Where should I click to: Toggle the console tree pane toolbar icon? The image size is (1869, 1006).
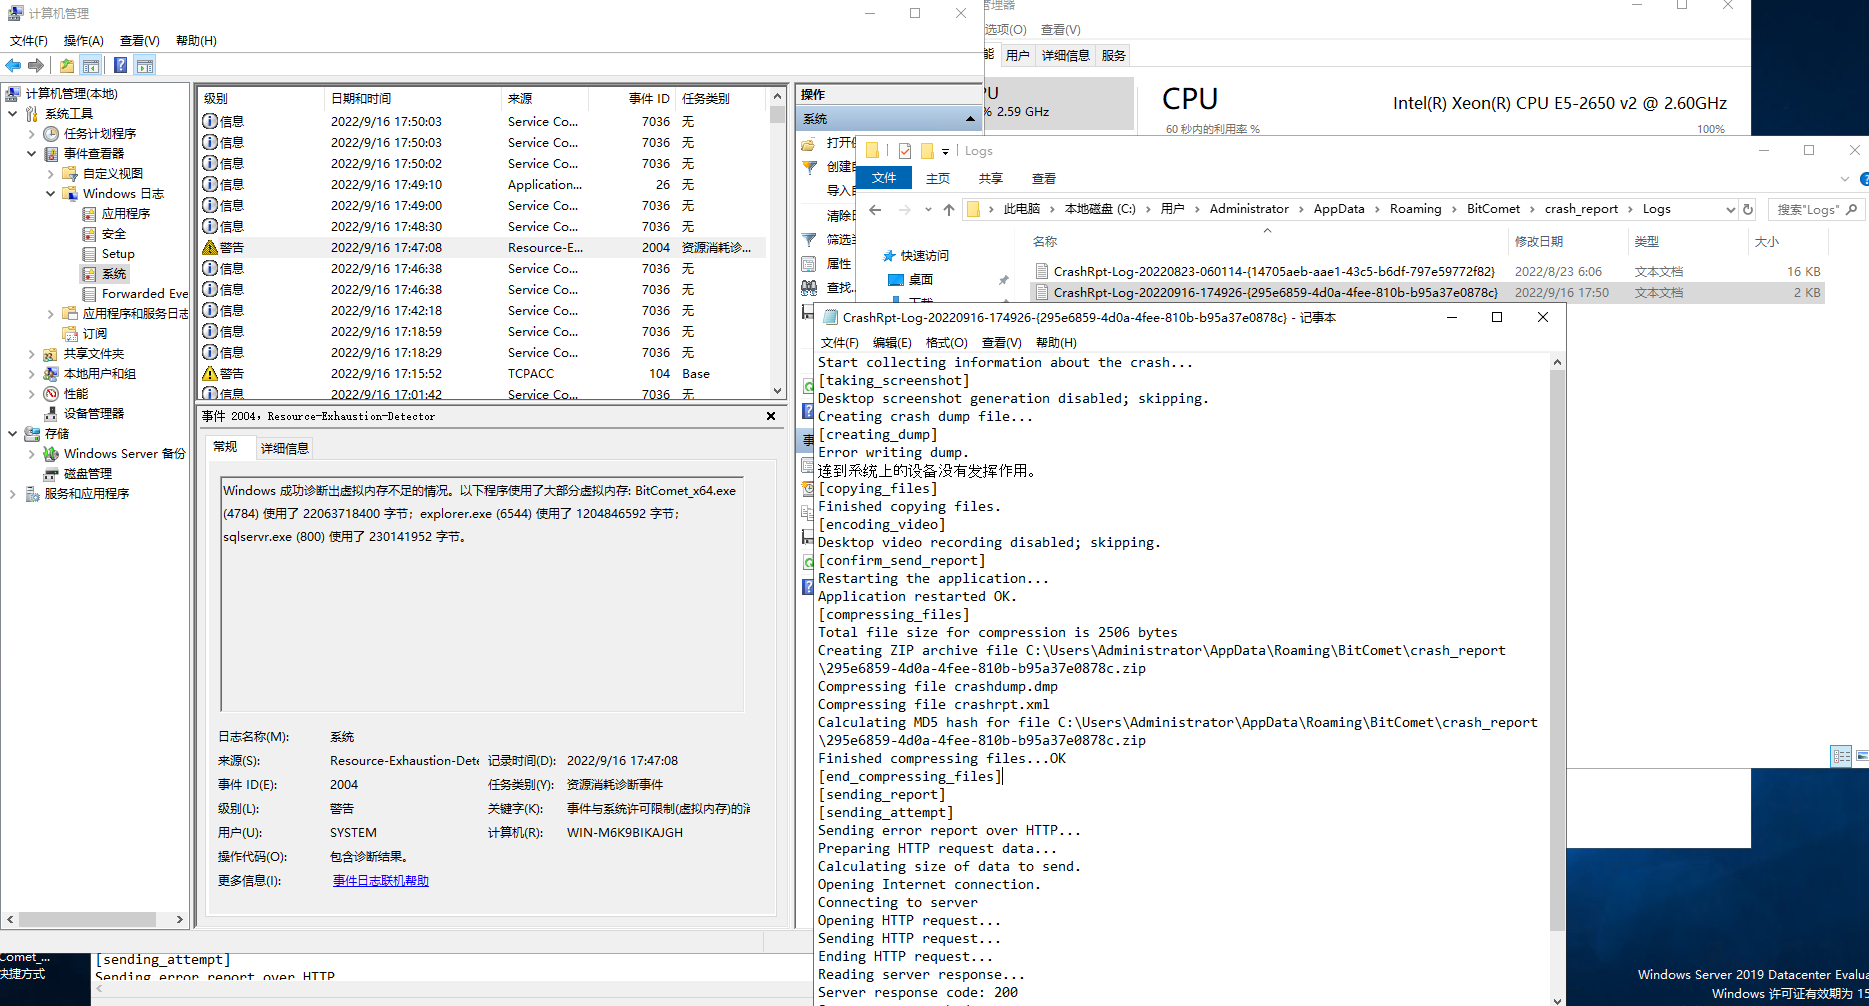[91, 65]
